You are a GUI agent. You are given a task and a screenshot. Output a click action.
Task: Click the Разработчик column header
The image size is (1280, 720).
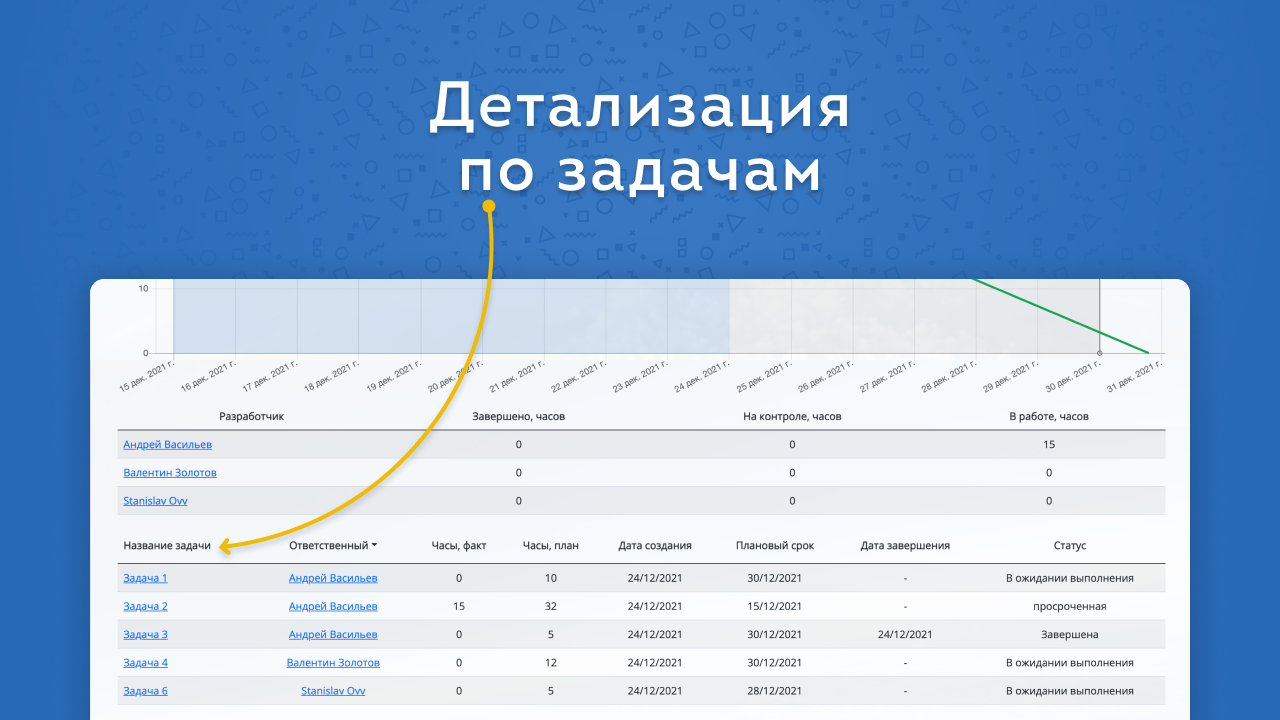(x=252, y=416)
